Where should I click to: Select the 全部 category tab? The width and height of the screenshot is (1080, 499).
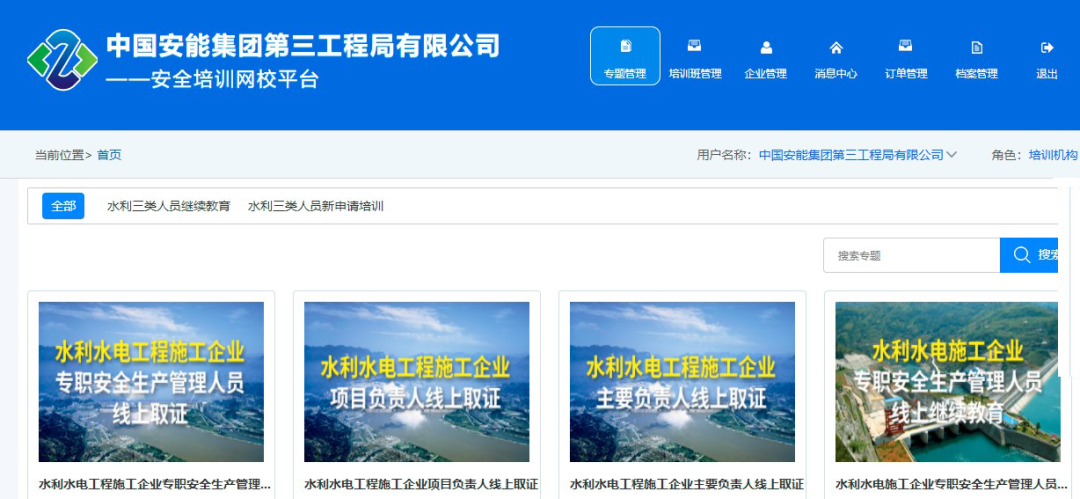(x=63, y=206)
